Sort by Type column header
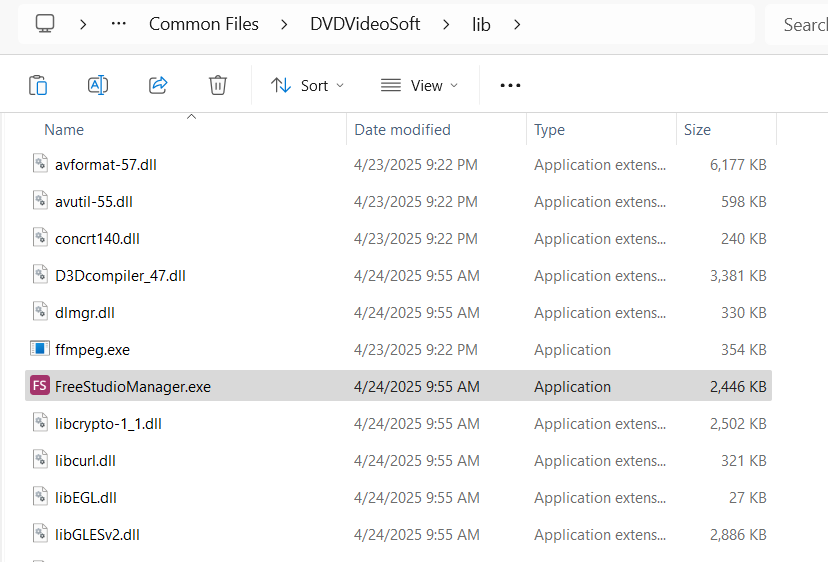 549,129
